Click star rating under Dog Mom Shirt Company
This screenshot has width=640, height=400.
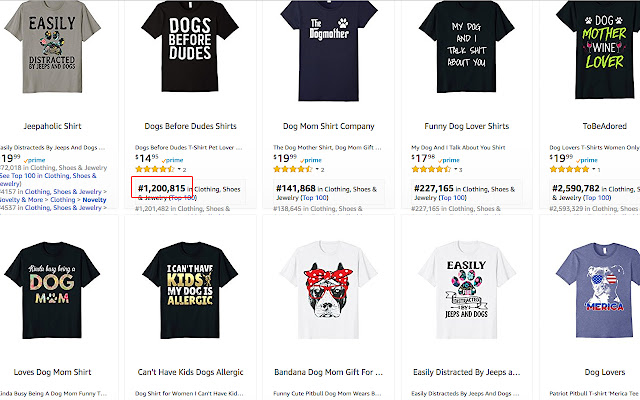[x=297, y=169]
